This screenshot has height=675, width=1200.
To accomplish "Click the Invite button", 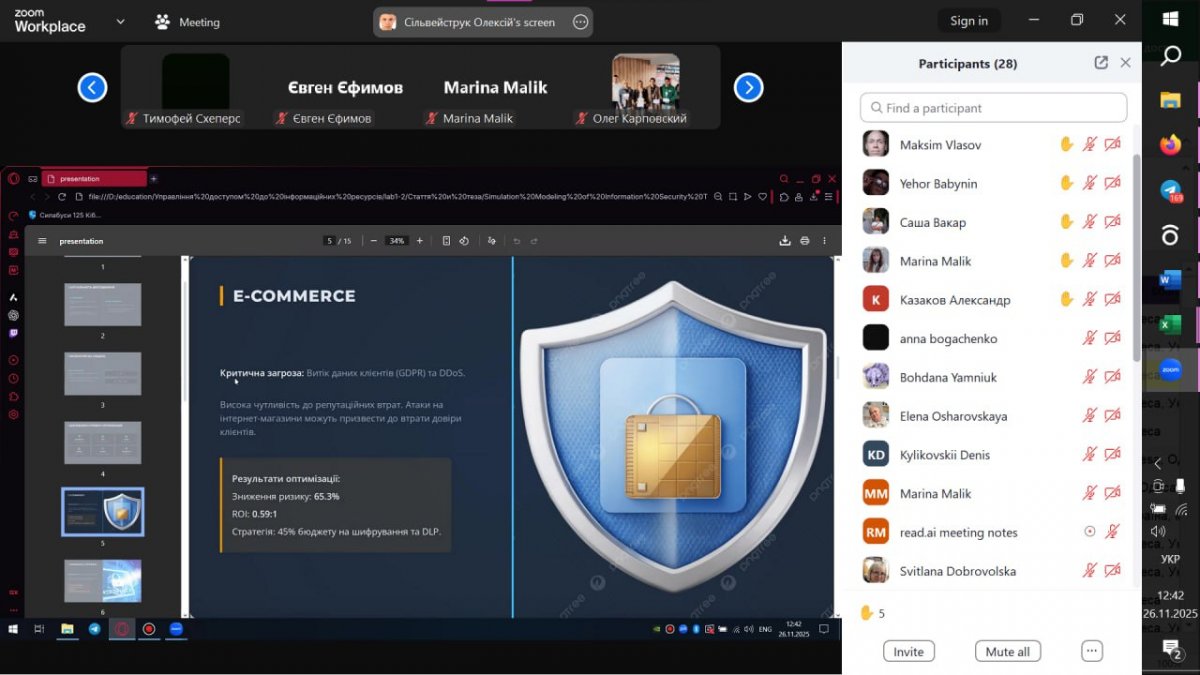I will point(908,651).
